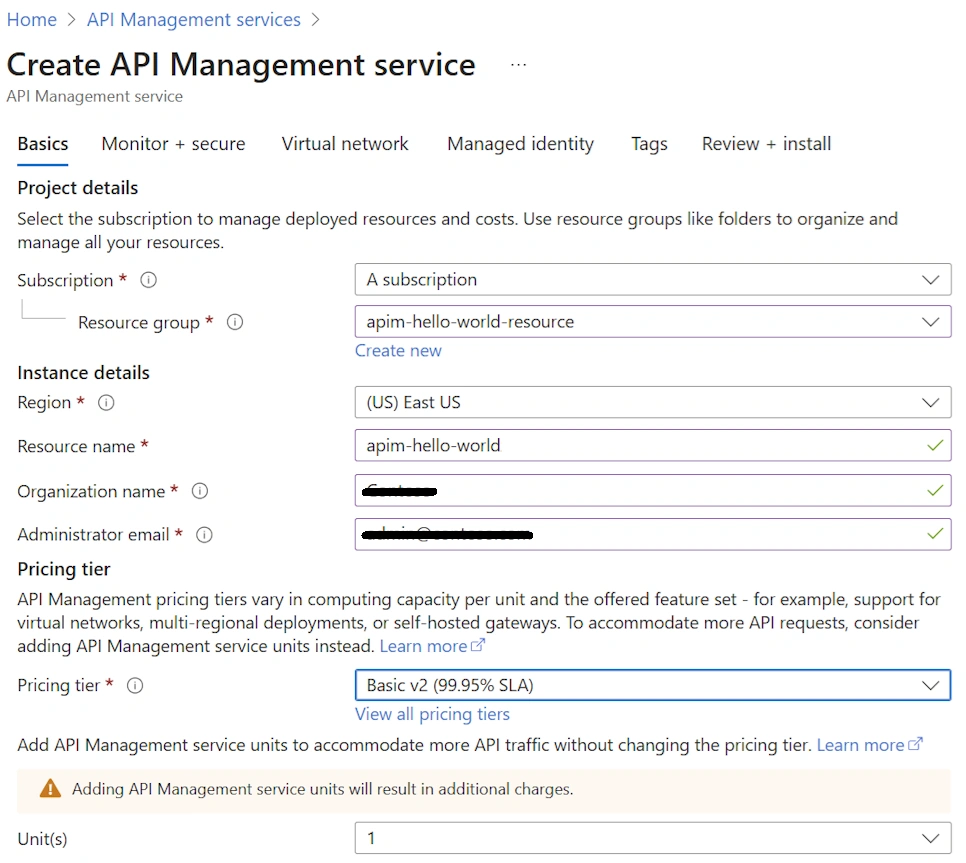Click the Administrator email info icon
This screenshot has width=966, height=863.
(x=204, y=535)
